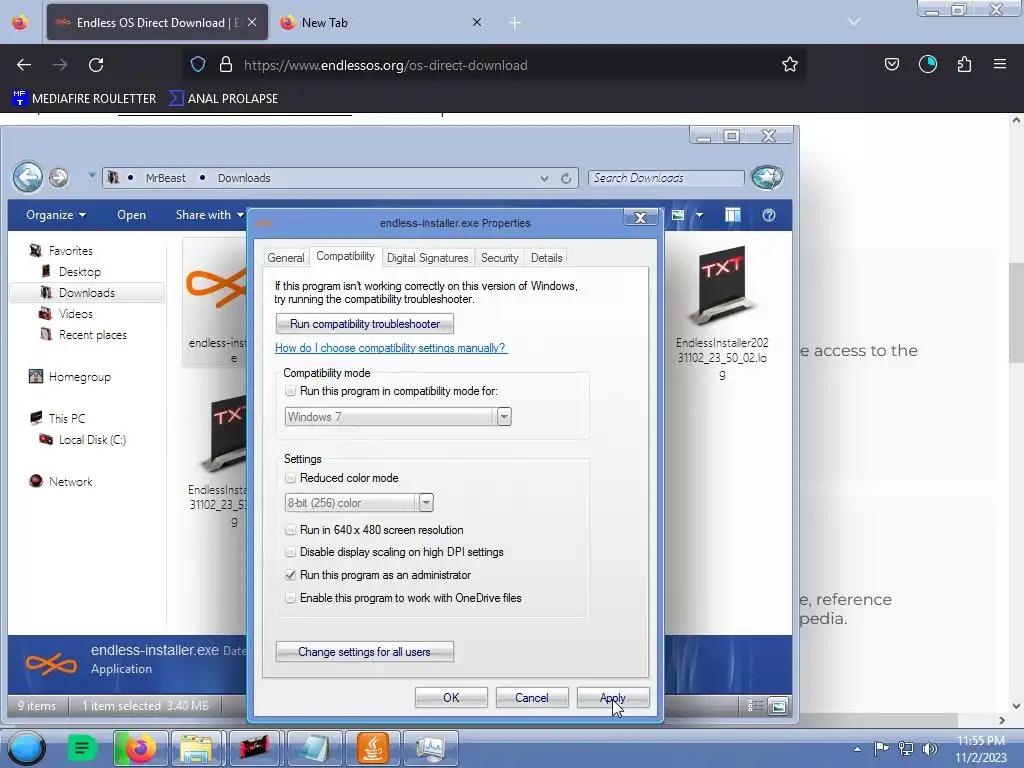Image resolution: width=1024 pixels, height=768 pixels.
Task: Click the Search Downloads field
Action: [x=666, y=178]
